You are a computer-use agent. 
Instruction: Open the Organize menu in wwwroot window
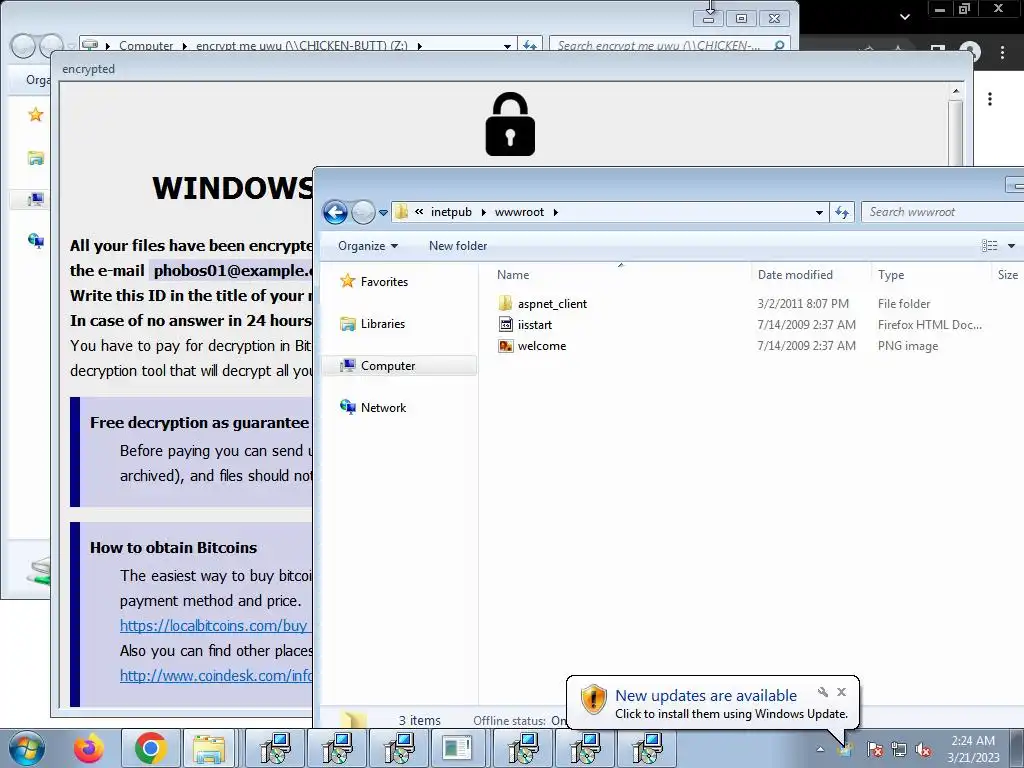tap(368, 246)
